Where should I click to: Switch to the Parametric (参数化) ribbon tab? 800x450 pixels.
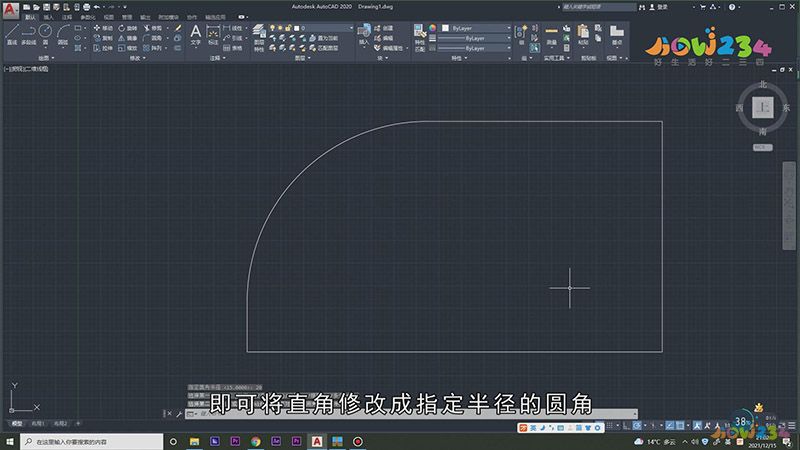click(x=88, y=17)
